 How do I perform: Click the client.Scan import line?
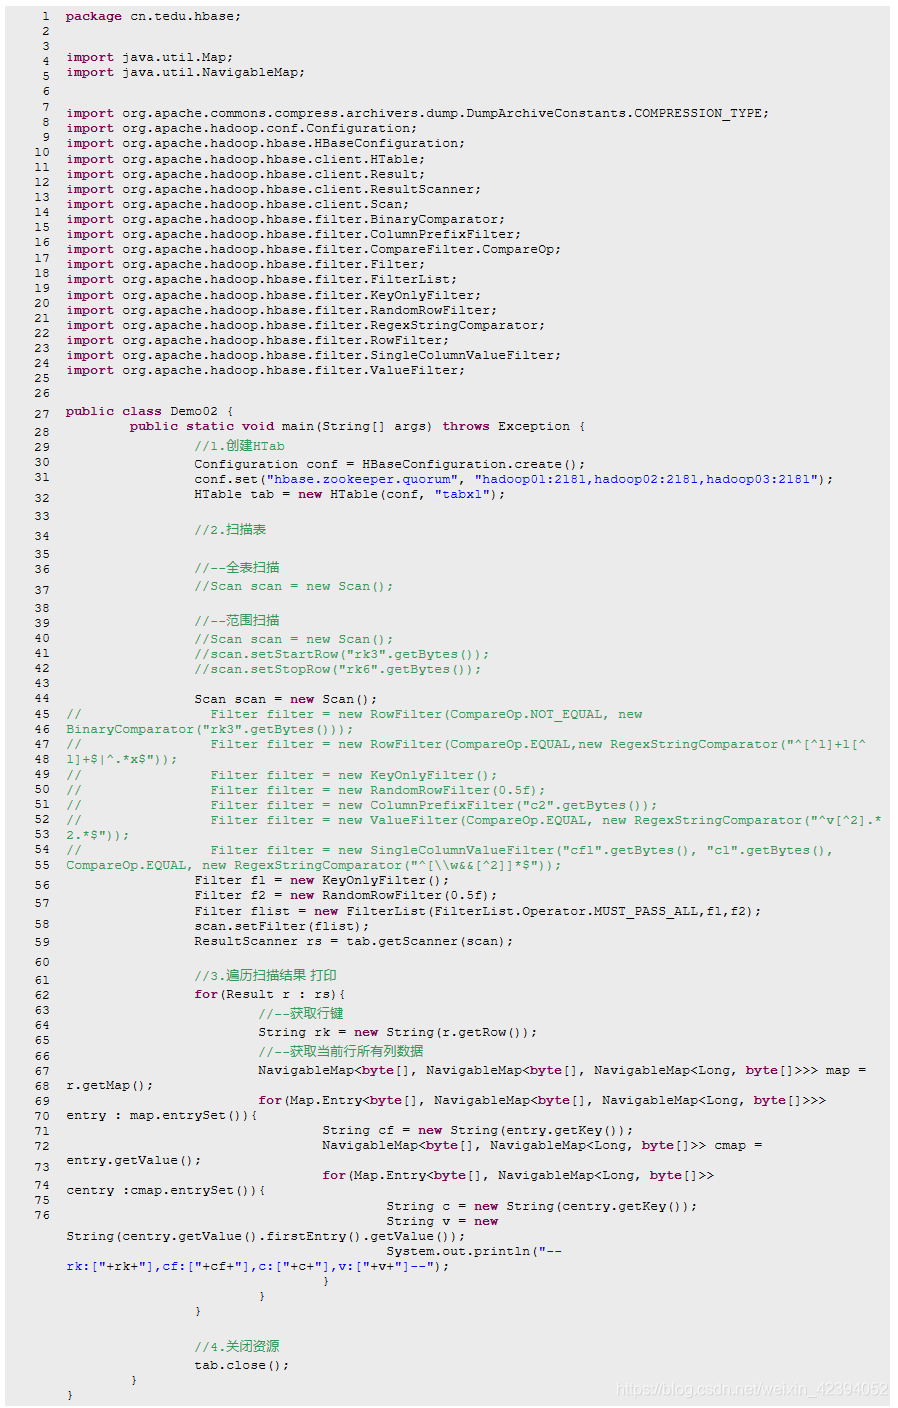[x=238, y=204]
